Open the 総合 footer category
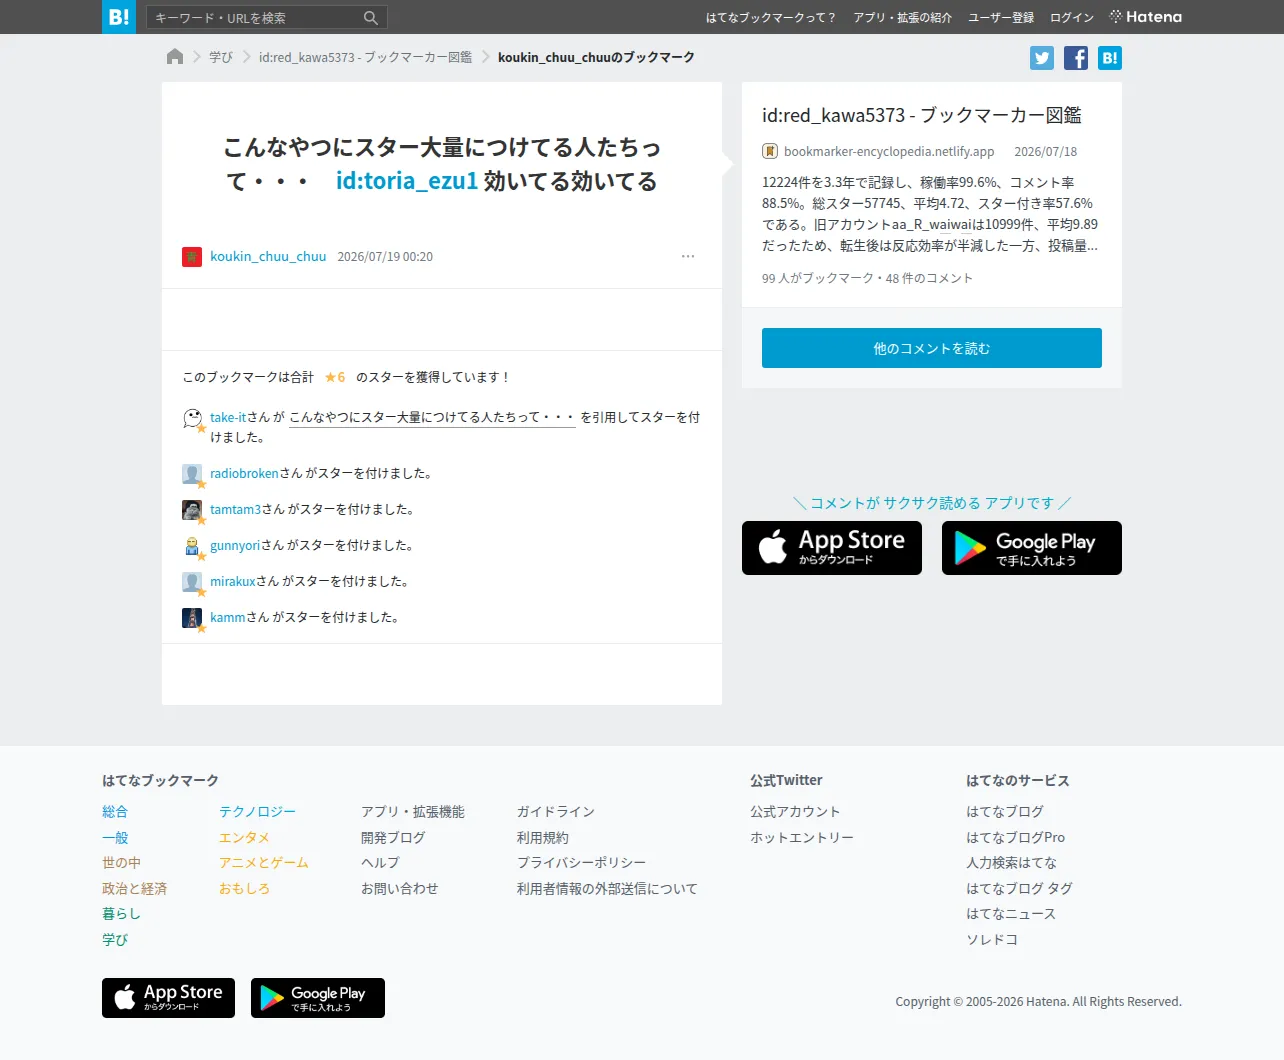 (115, 812)
